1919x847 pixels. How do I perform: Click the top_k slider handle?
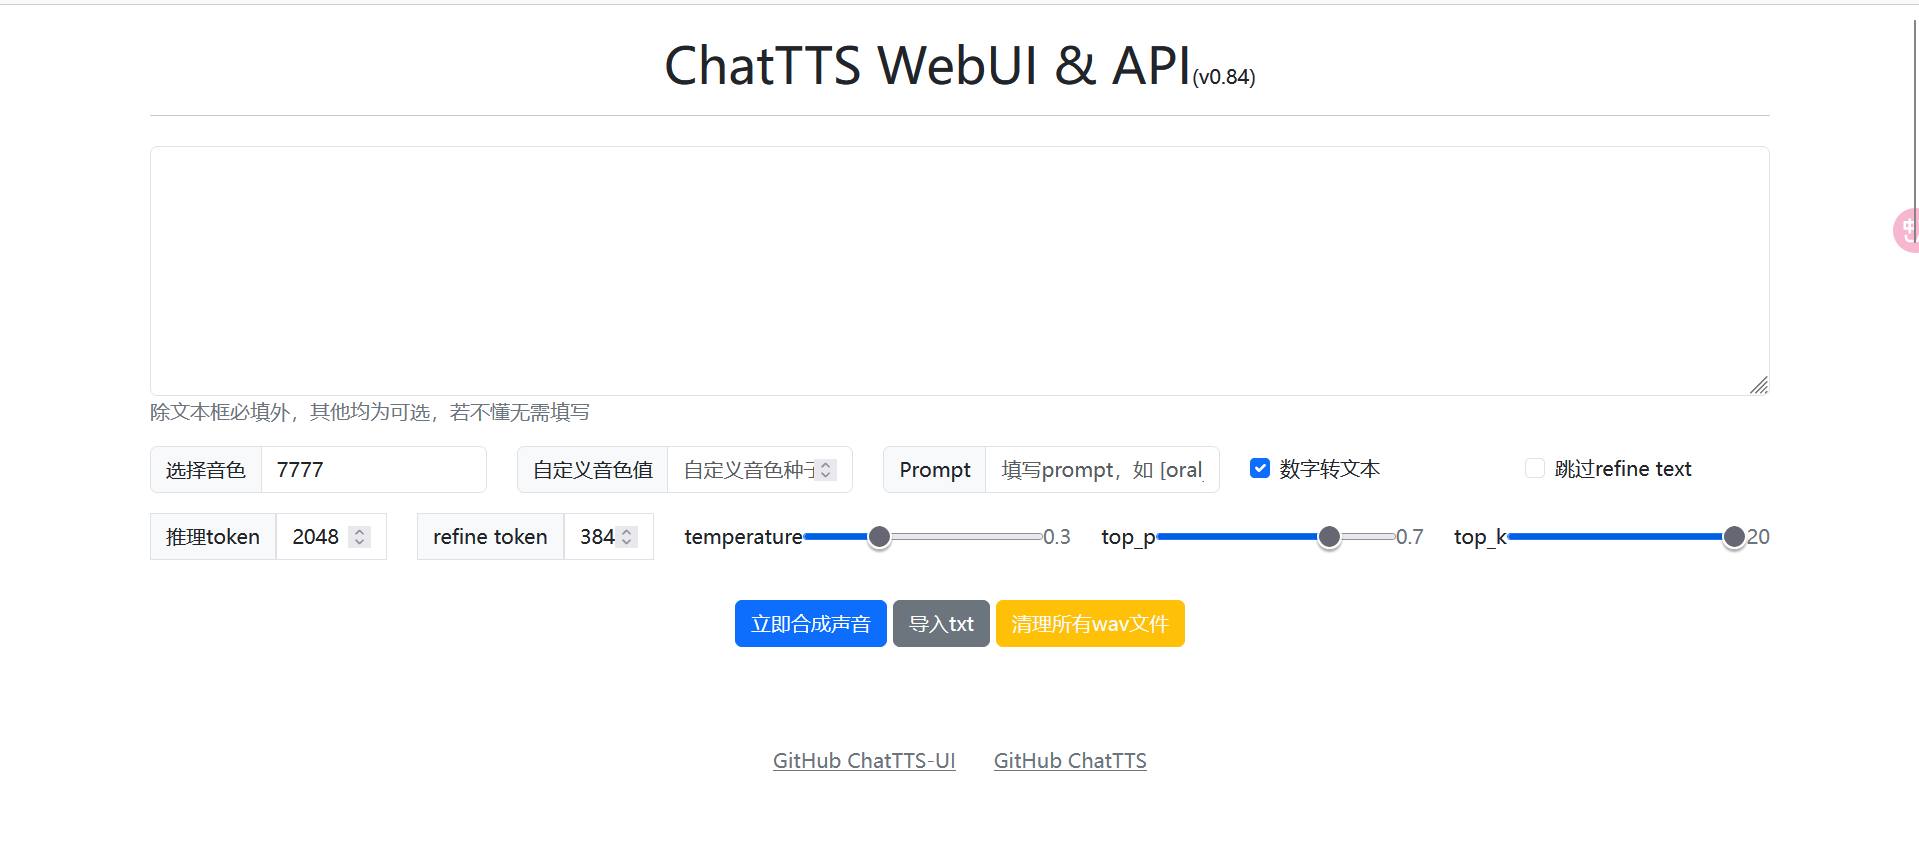pos(1734,537)
